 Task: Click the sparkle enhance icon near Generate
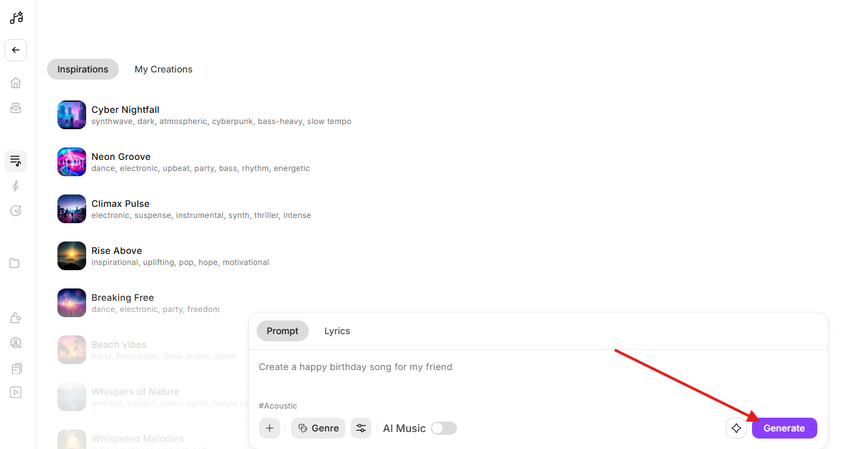point(737,428)
